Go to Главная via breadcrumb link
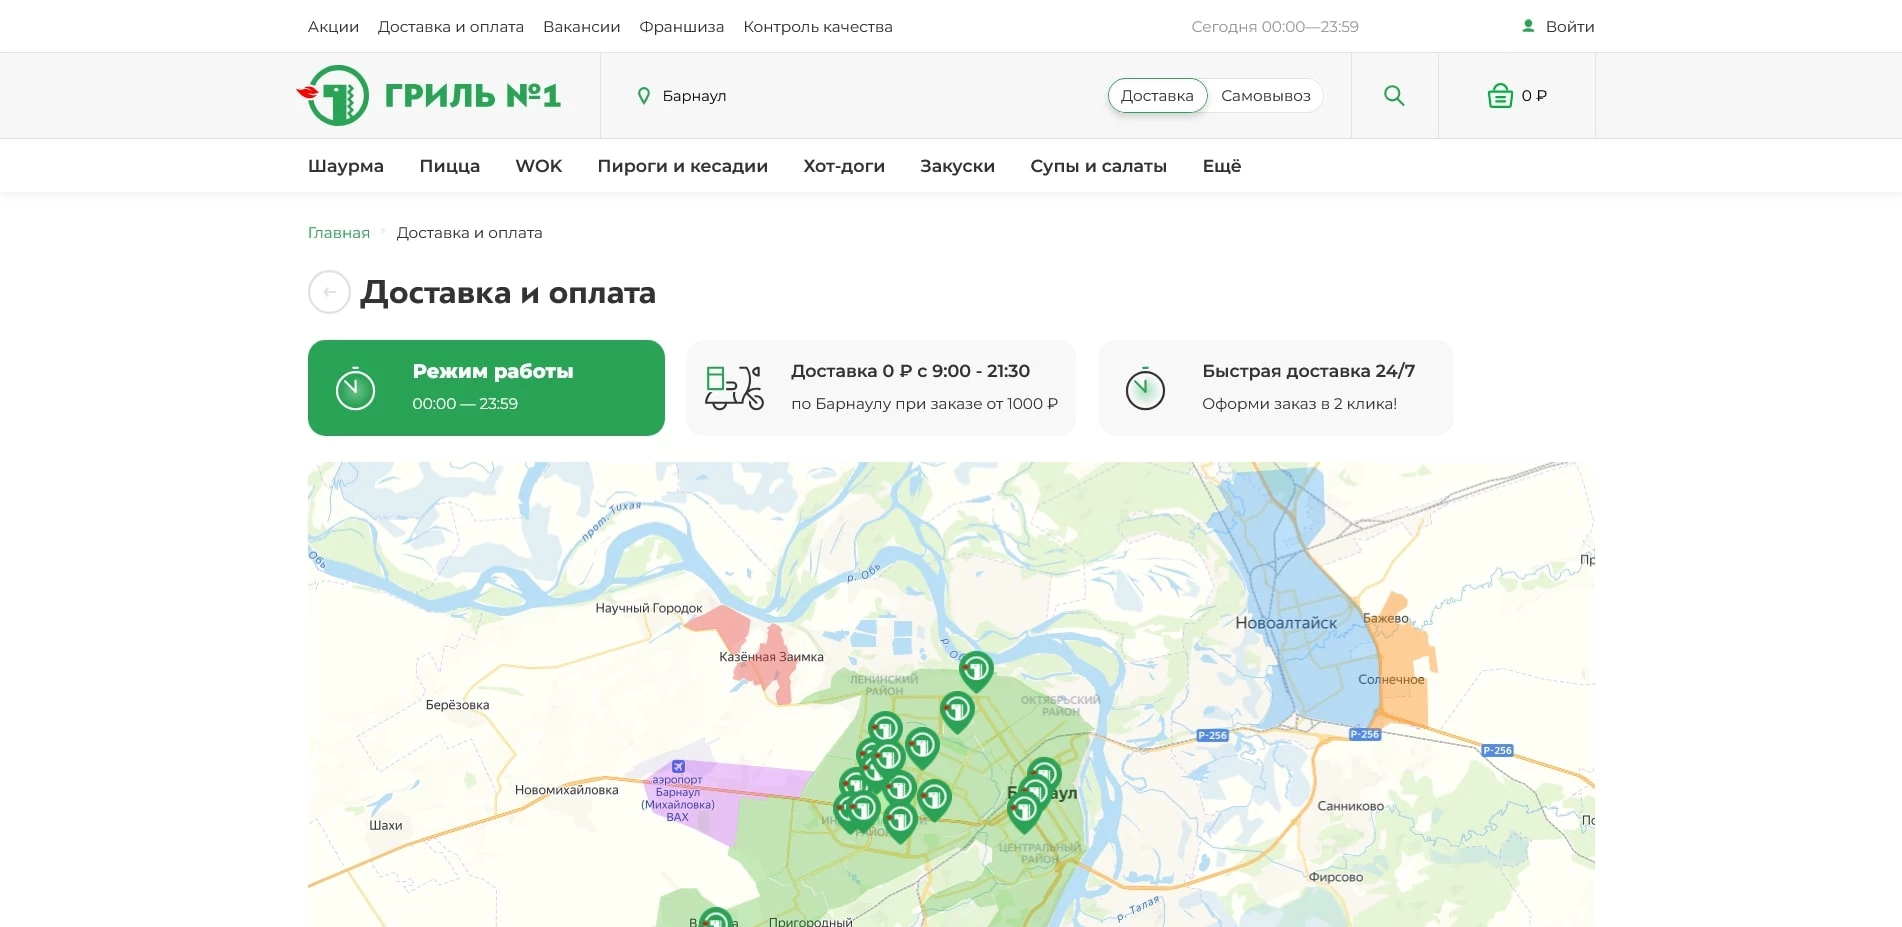1902x927 pixels. tap(337, 232)
